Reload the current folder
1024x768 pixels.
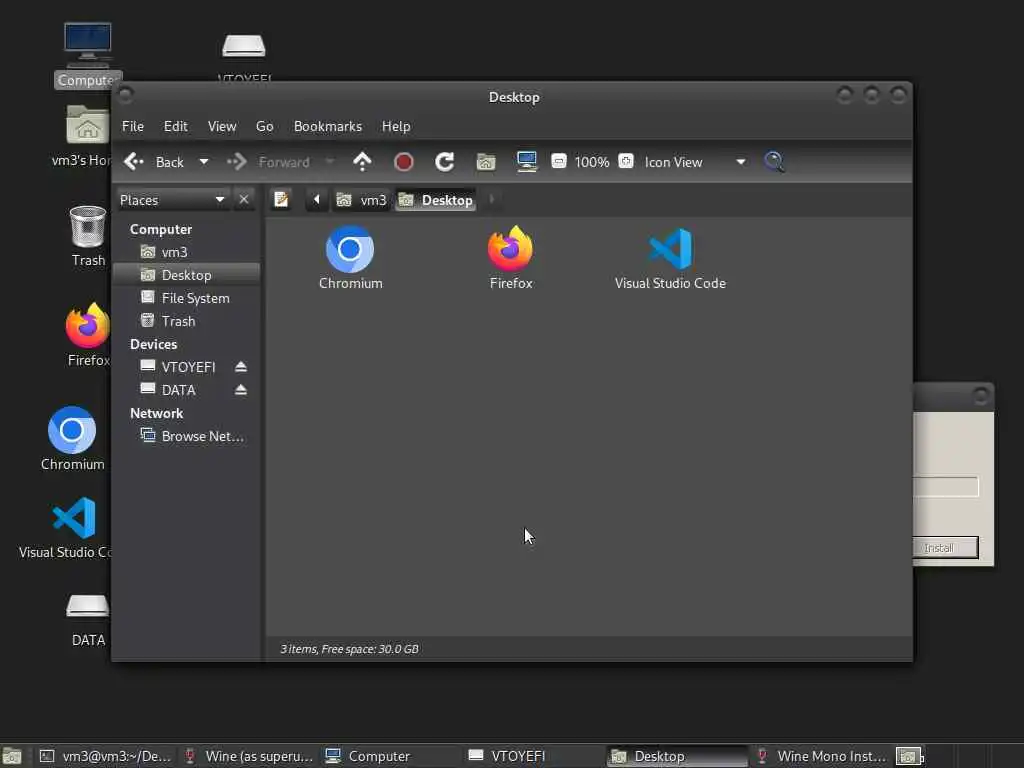(x=445, y=161)
